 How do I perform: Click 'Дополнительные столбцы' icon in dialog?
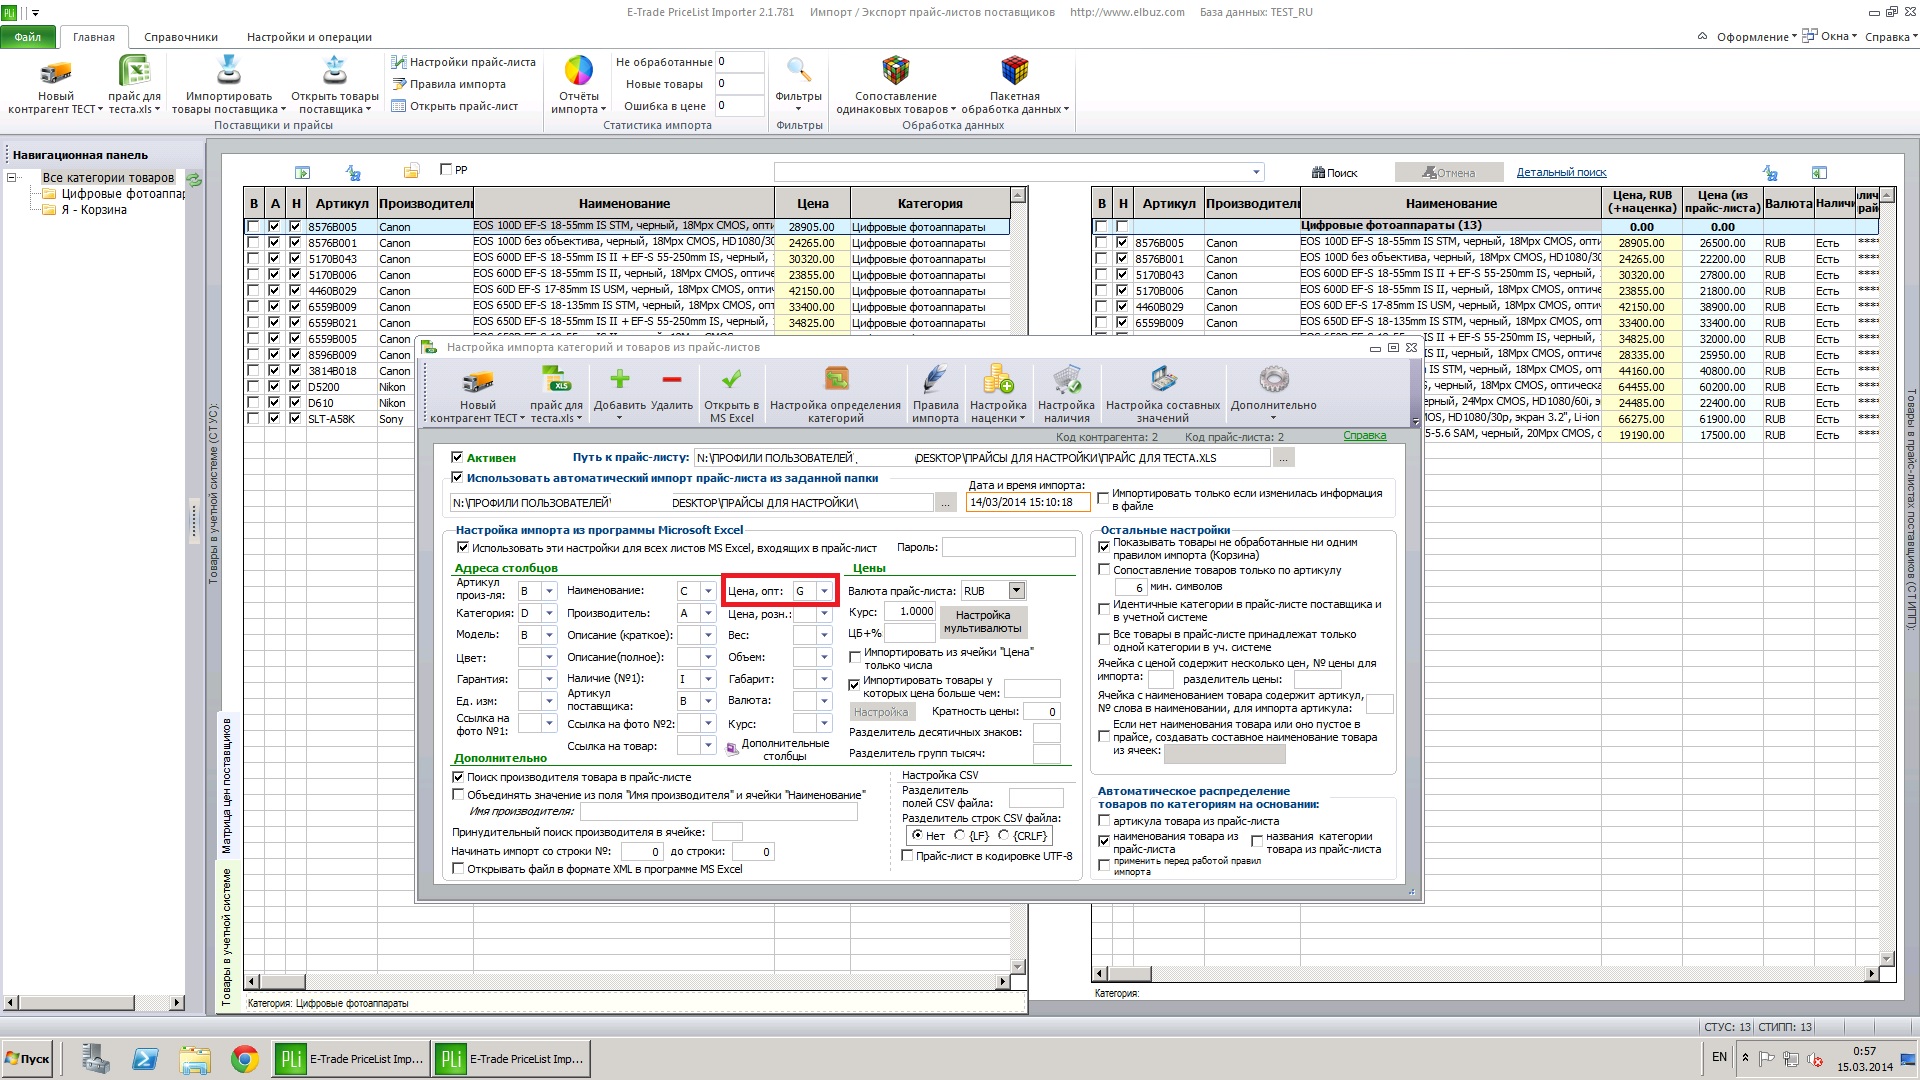[732, 748]
